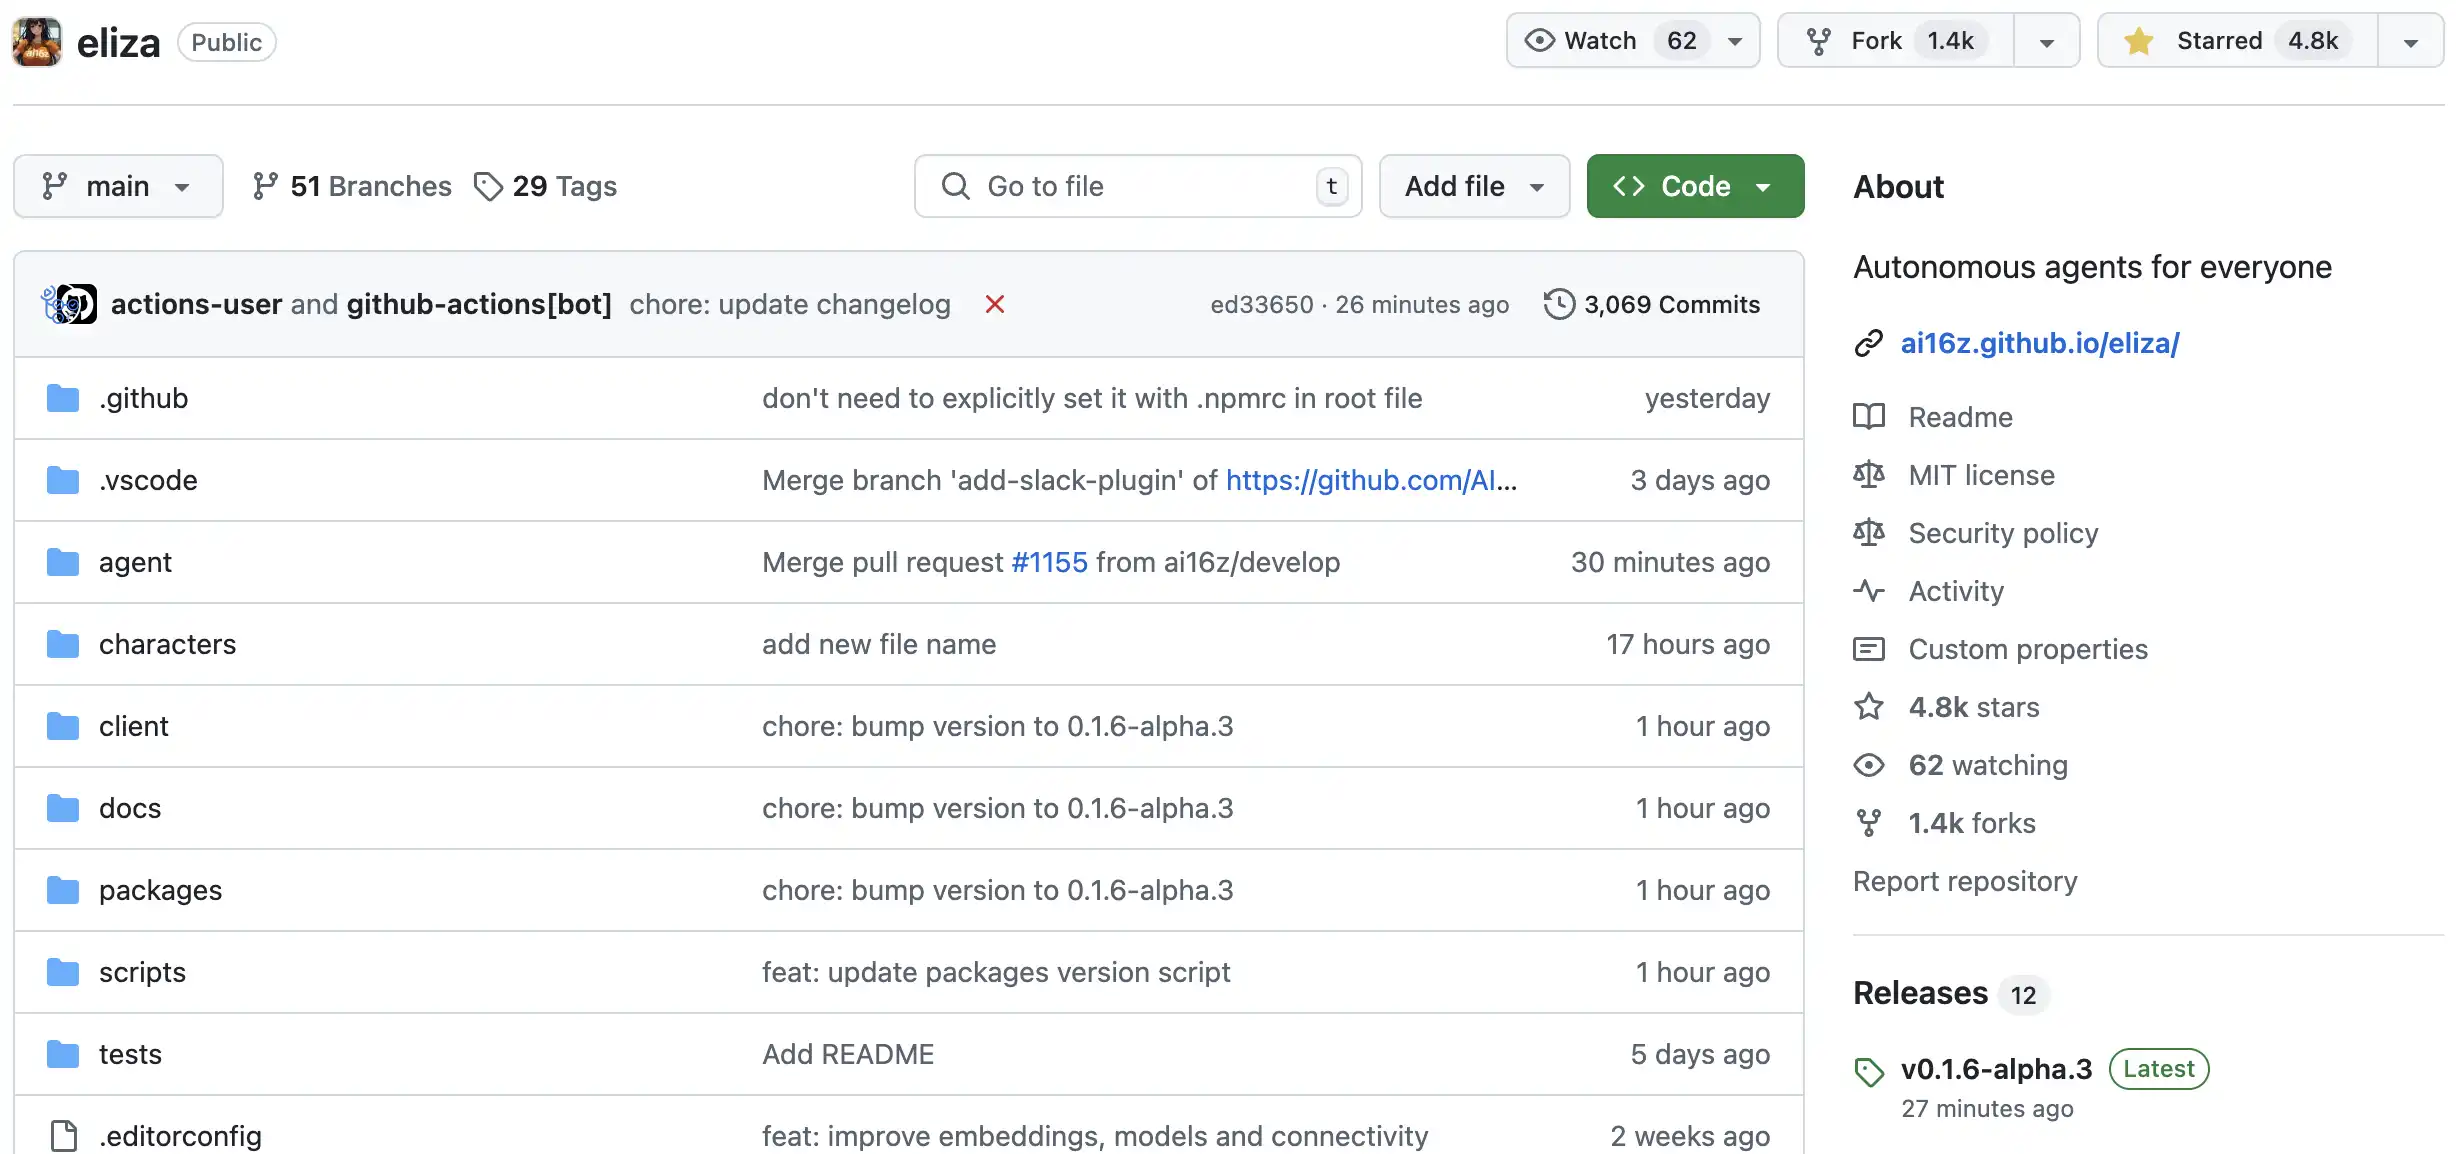Open the green Code dropdown
The height and width of the screenshot is (1154, 2456).
[1695, 186]
